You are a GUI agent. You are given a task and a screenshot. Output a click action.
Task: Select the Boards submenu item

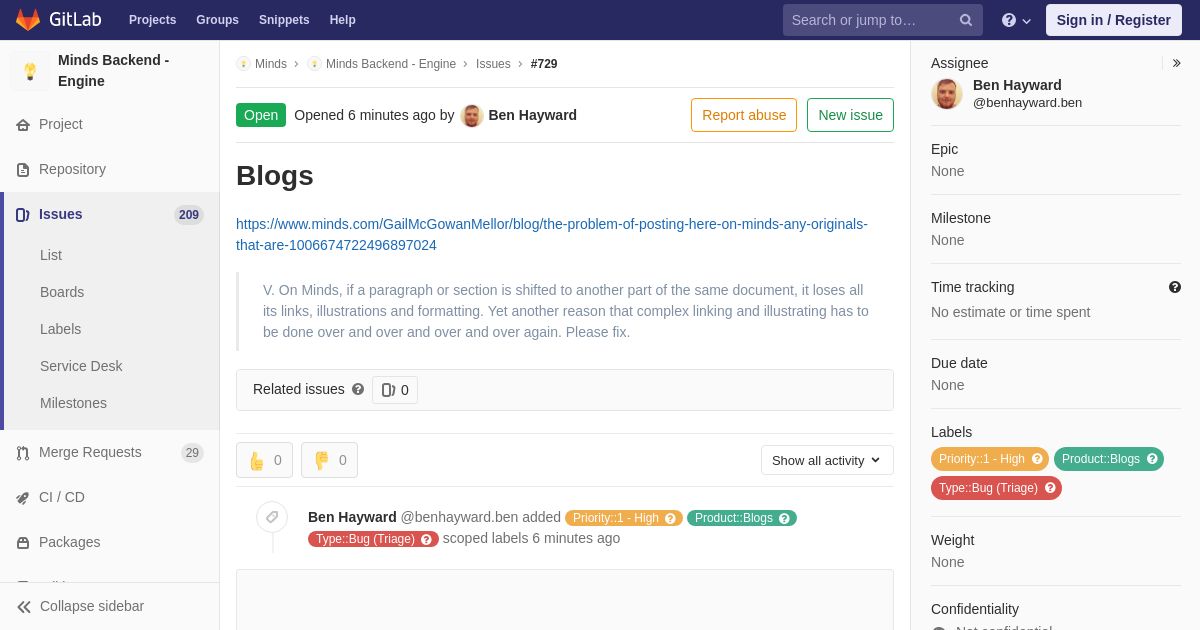point(62,292)
